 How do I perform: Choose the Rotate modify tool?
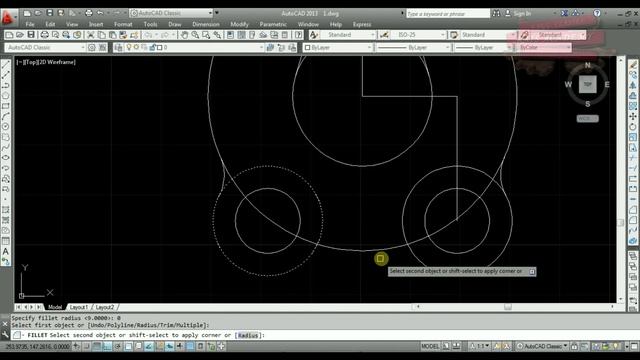click(633, 127)
